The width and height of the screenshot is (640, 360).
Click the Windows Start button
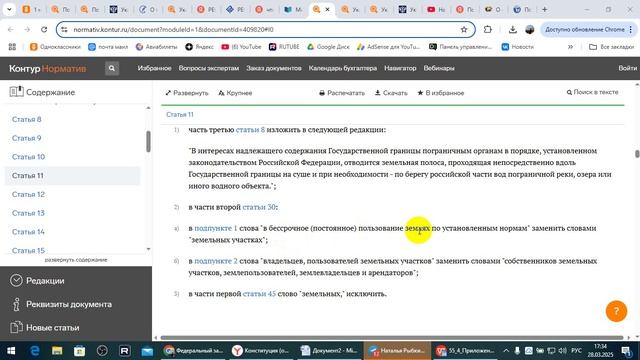pos(11,351)
